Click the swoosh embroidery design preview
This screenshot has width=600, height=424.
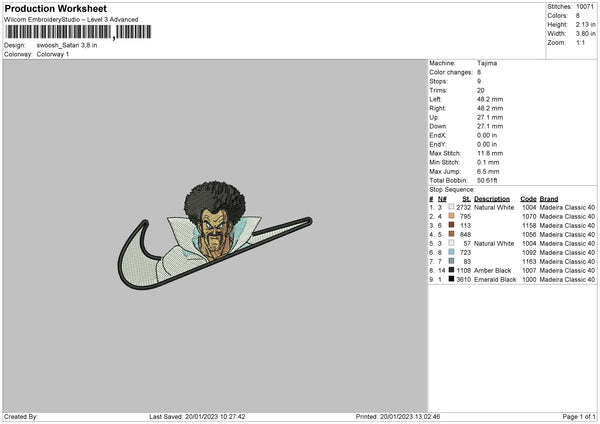click(x=215, y=235)
